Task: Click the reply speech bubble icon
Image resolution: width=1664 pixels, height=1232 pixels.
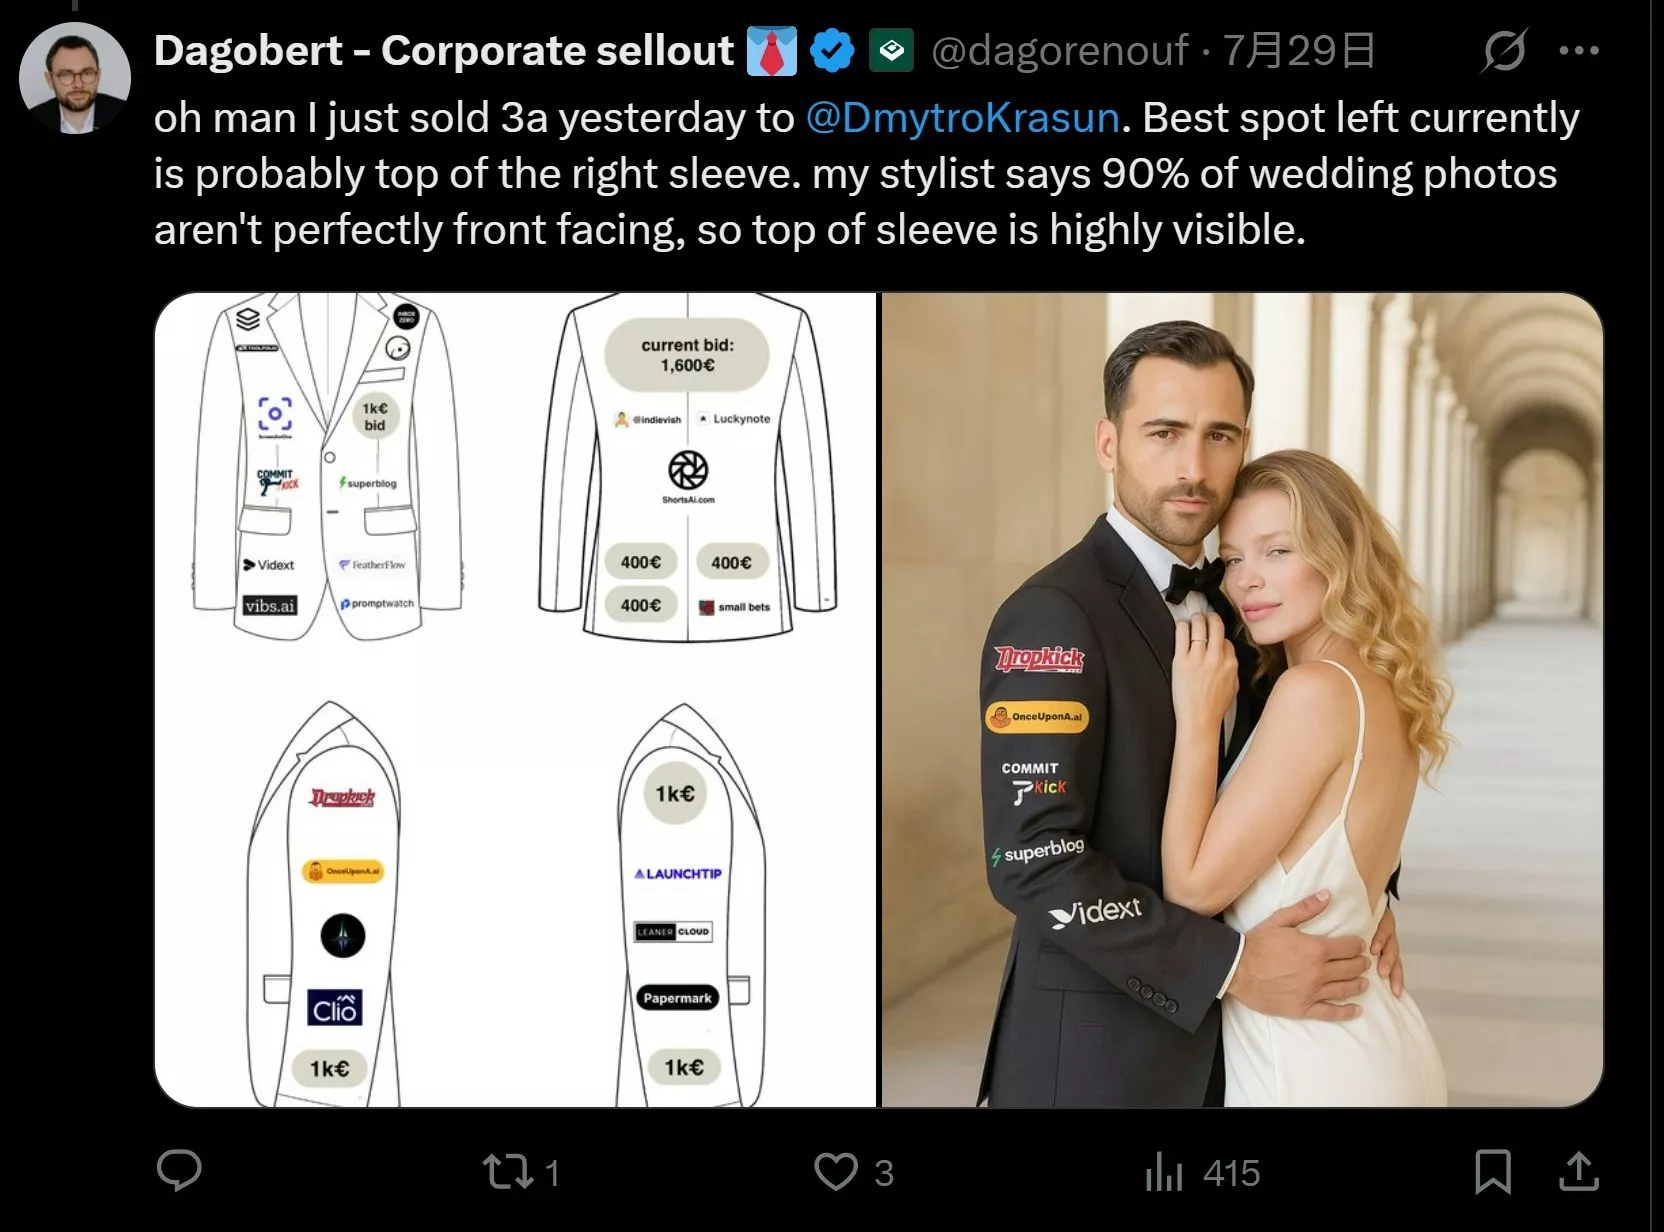Action: click(180, 1171)
